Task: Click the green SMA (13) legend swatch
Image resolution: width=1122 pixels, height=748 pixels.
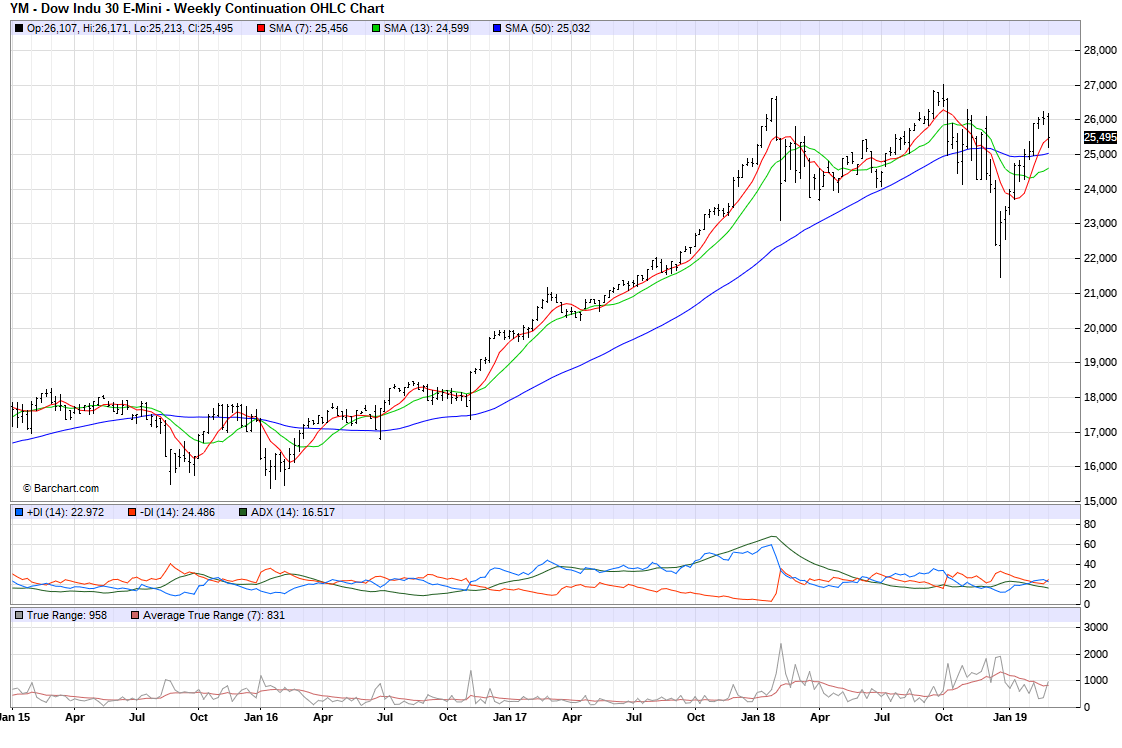Action: tap(376, 28)
